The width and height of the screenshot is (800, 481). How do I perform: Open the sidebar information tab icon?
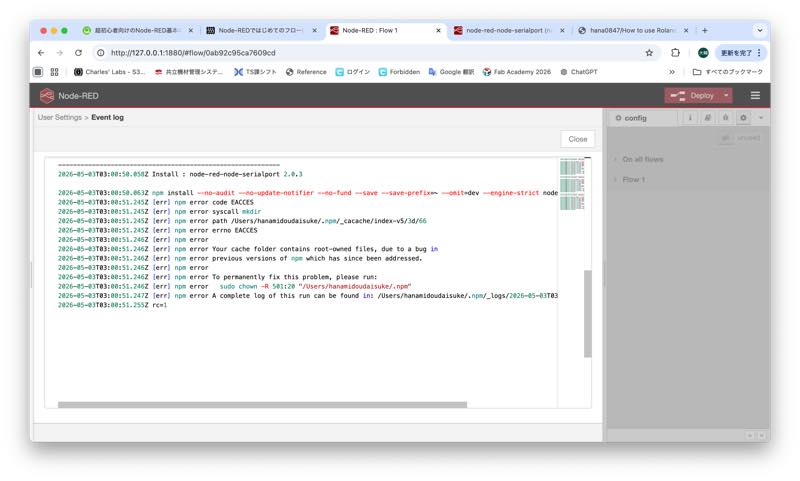click(x=690, y=118)
